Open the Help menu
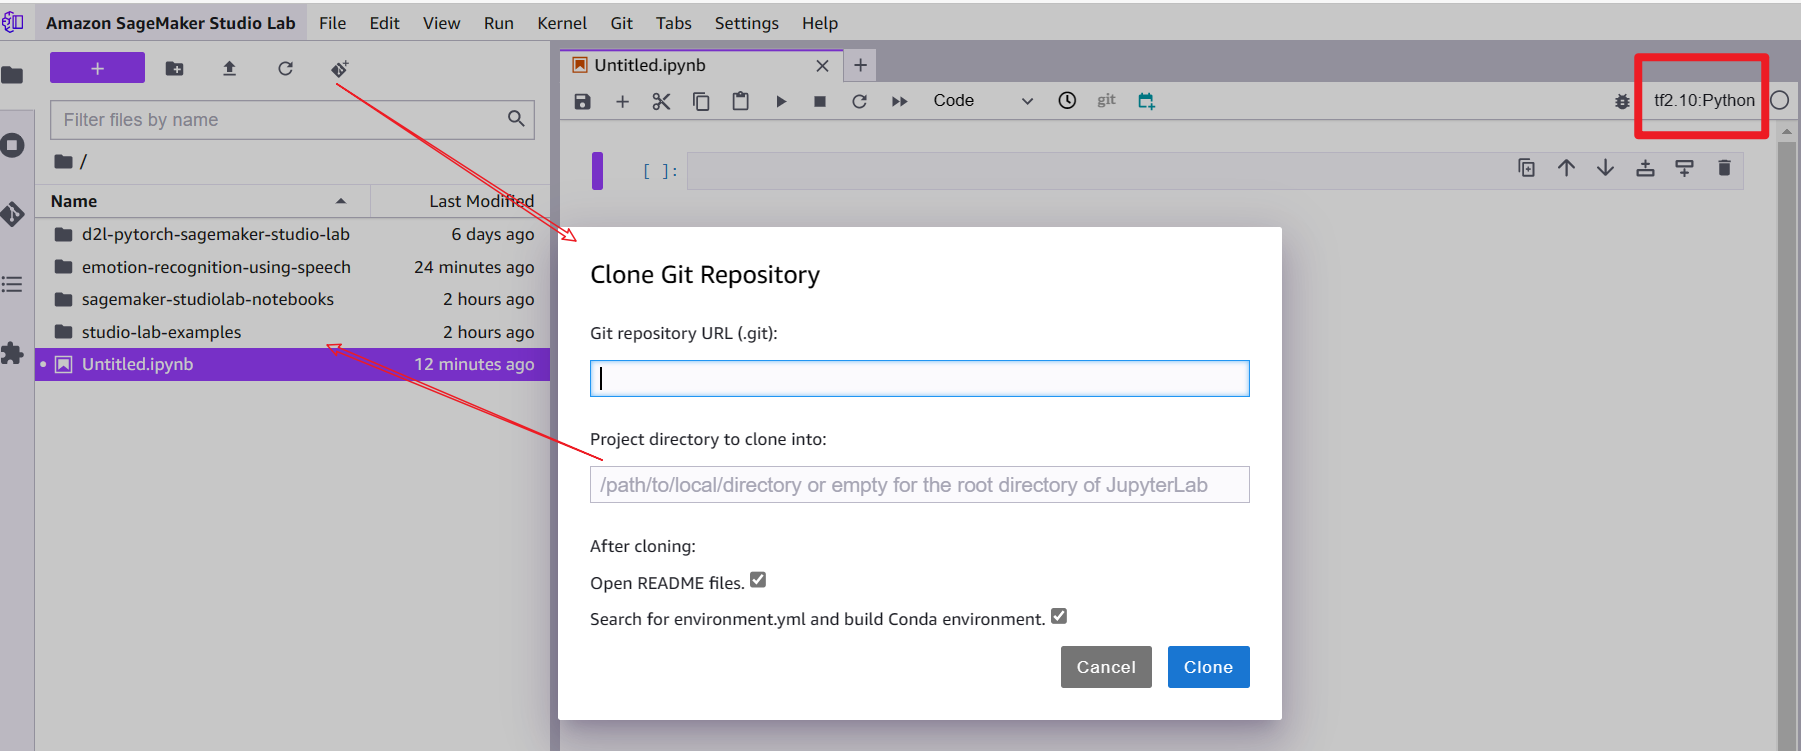 point(819,23)
